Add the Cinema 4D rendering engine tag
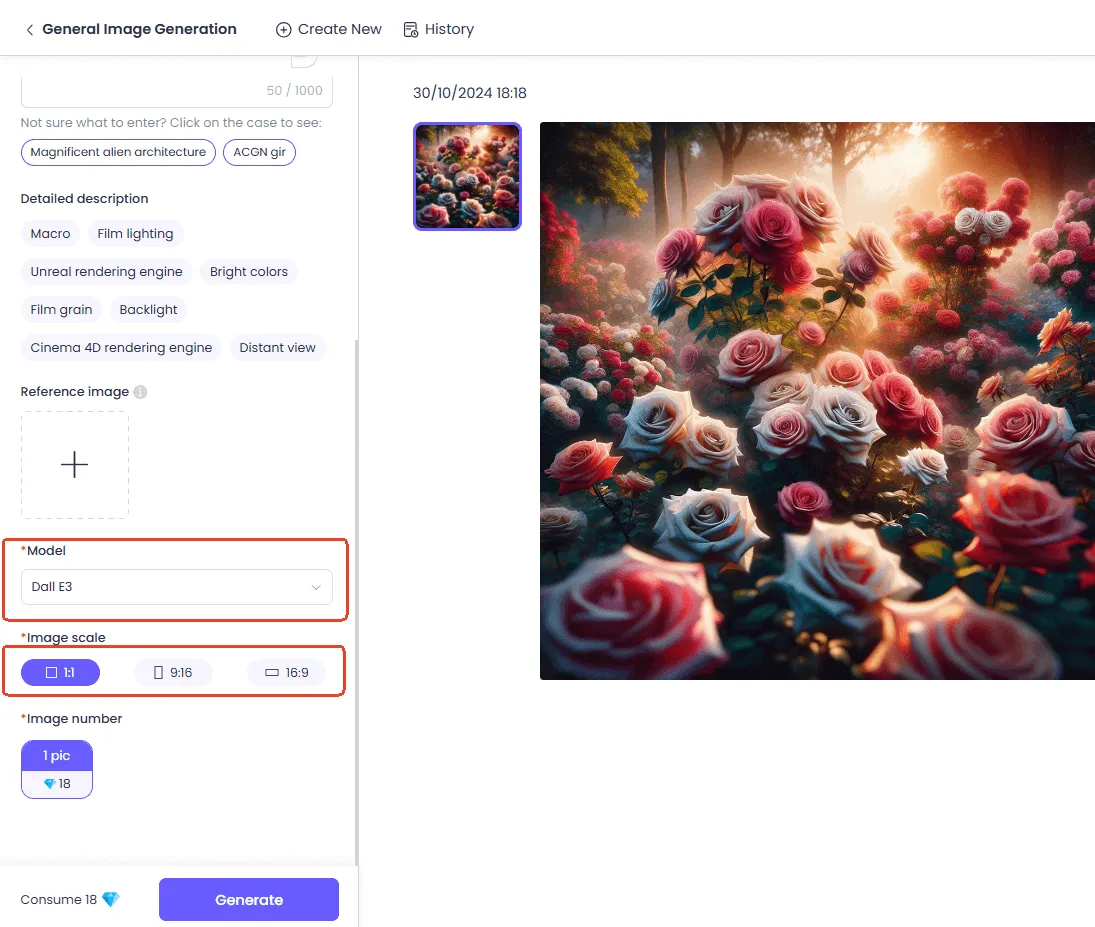 tap(121, 348)
